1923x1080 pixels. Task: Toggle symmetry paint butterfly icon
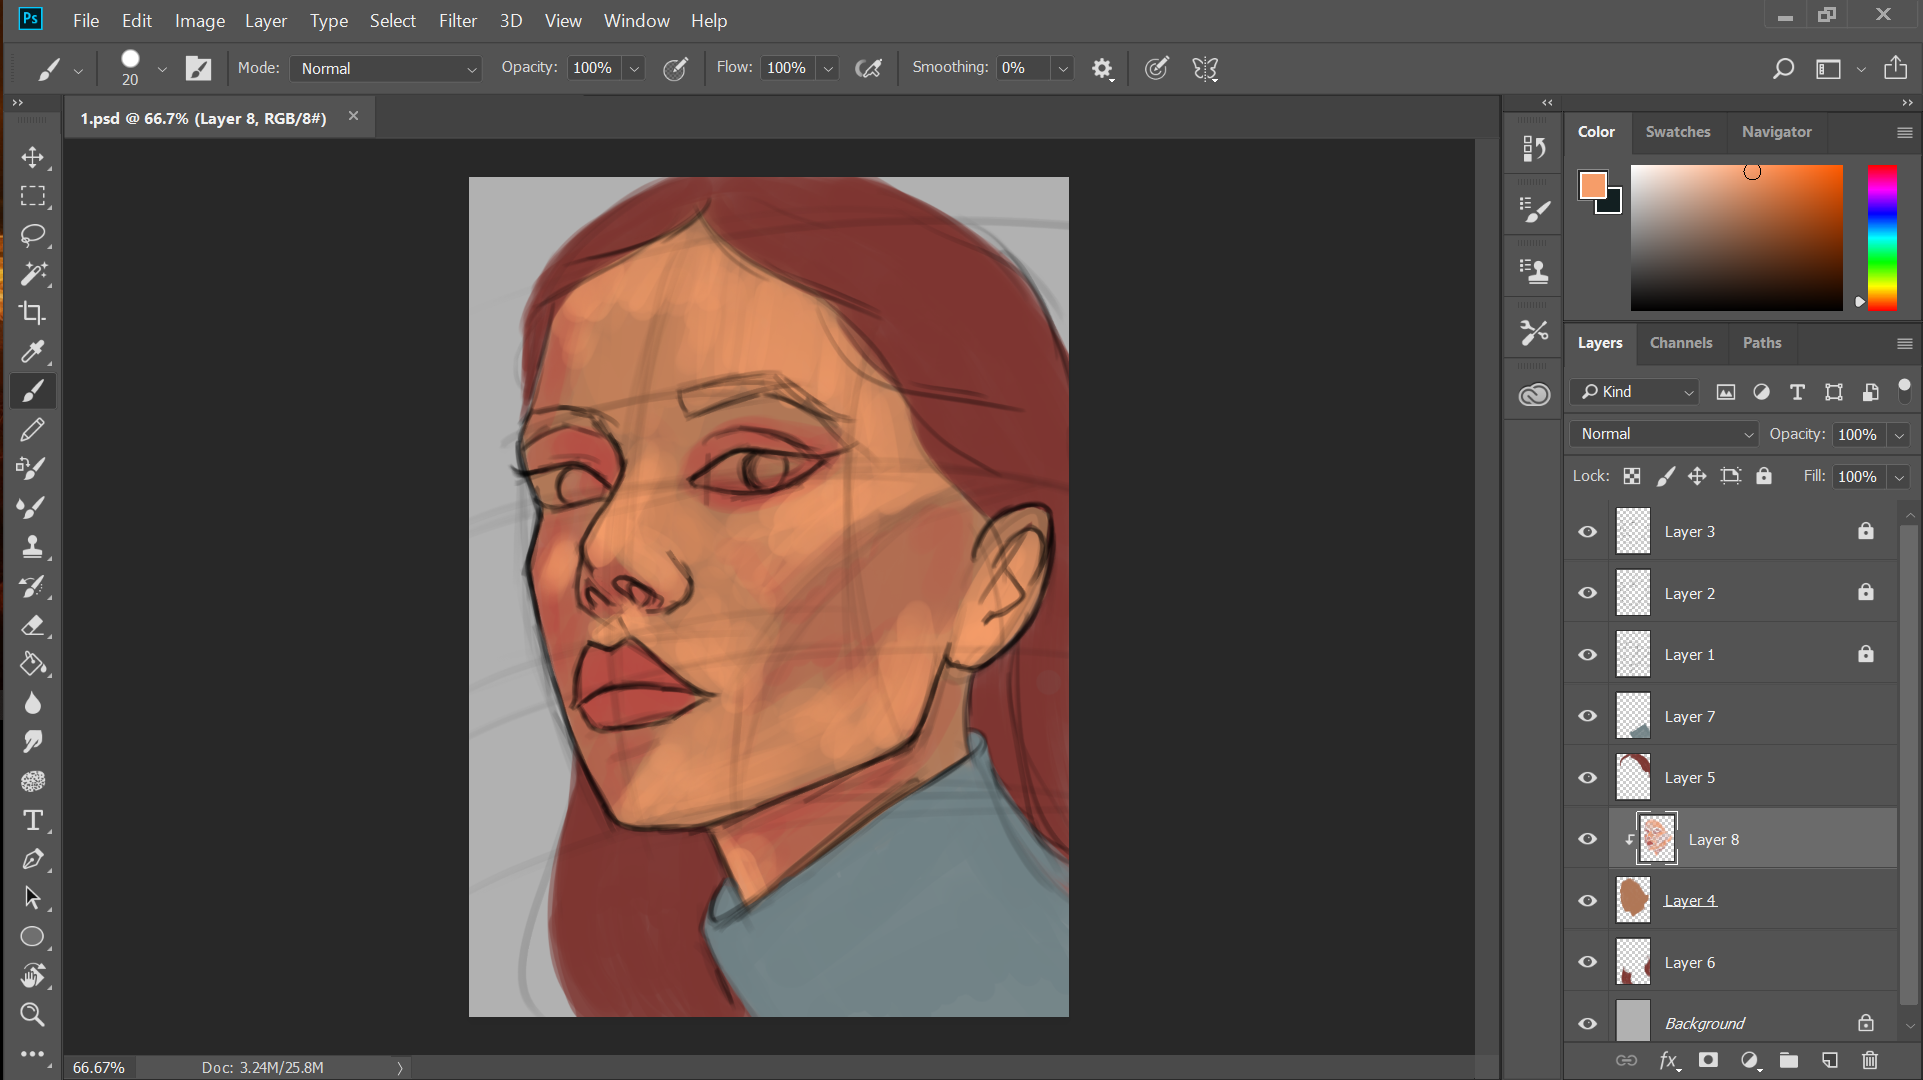tap(1205, 69)
